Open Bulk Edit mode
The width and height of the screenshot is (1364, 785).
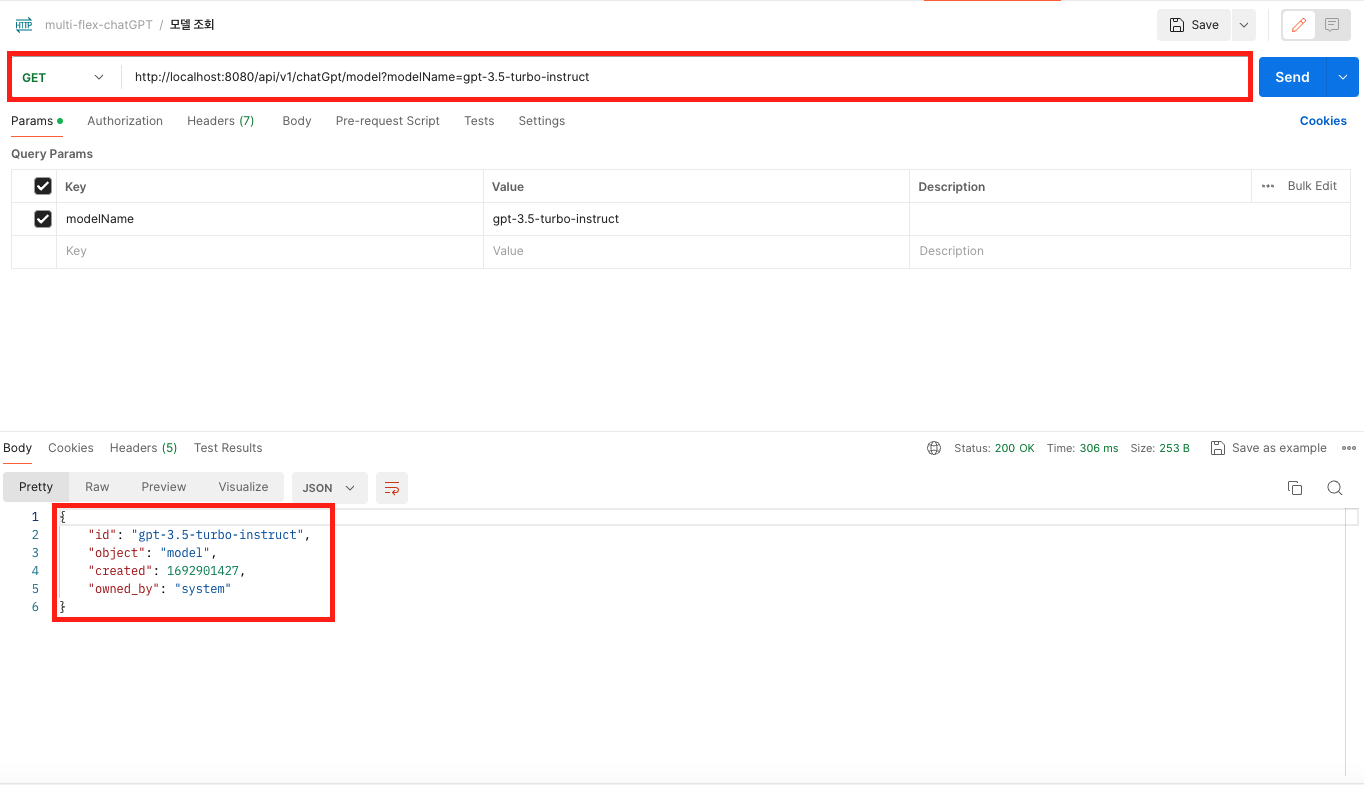tap(1312, 186)
